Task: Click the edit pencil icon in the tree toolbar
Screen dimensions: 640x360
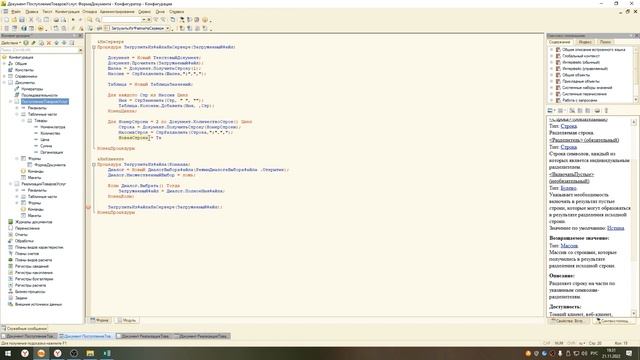Action: pyautogui.click(x=33, y=43)
